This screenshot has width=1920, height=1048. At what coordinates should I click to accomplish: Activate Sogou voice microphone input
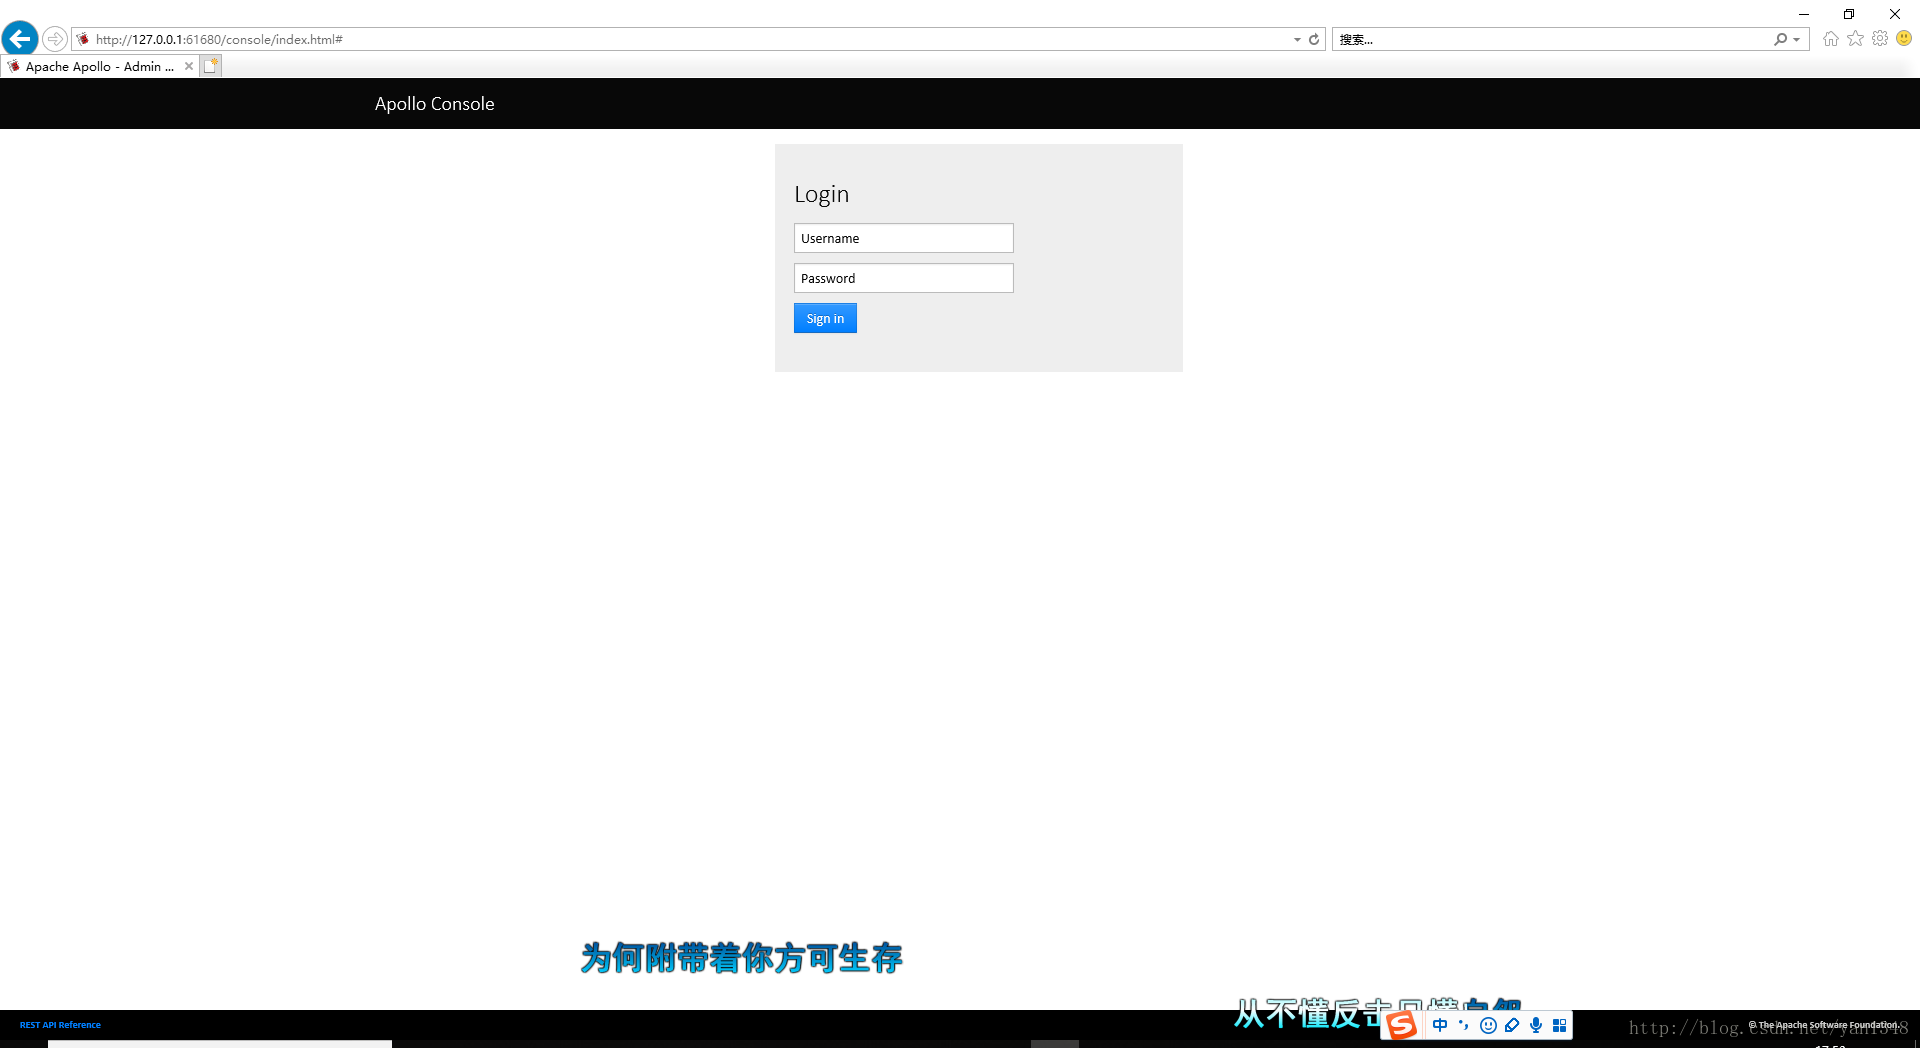coord(1536,1025)
